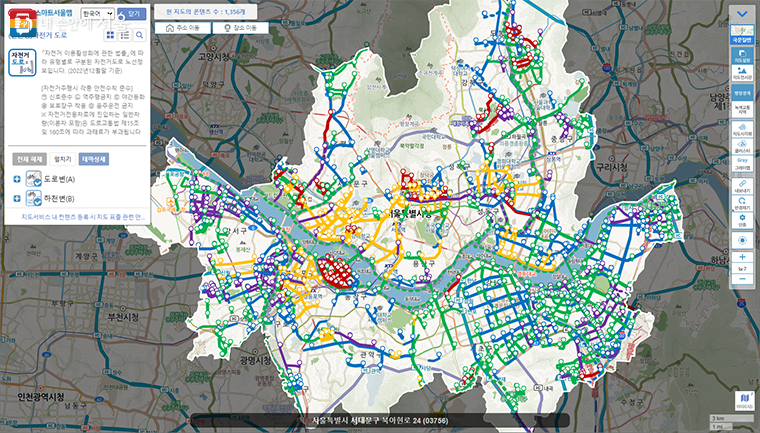Screen dimensions: 760x433
Task: Open 지도시각화 map visualization tool
Action: coord(742,129)
